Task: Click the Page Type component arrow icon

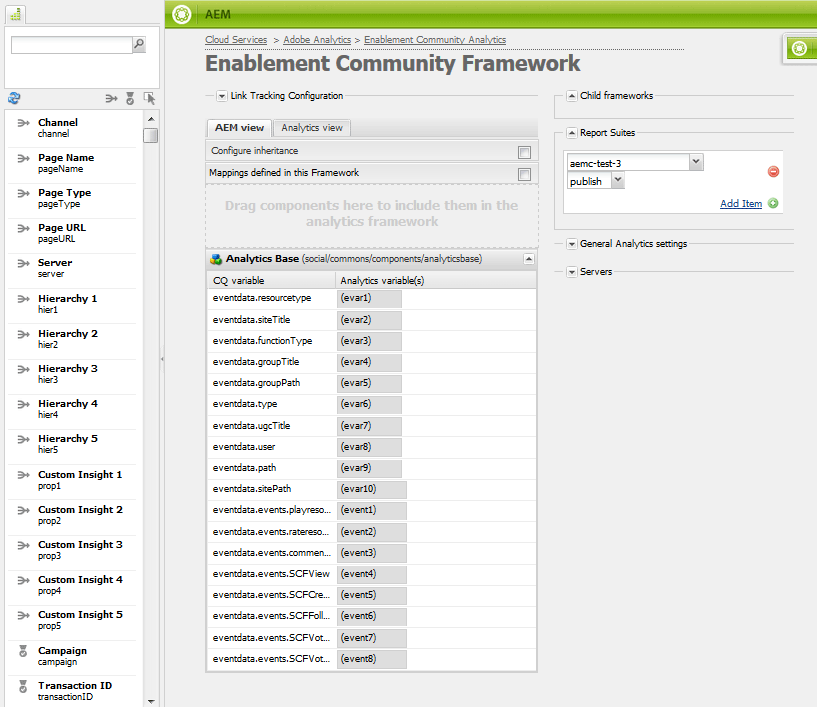Action: point(23,193)
